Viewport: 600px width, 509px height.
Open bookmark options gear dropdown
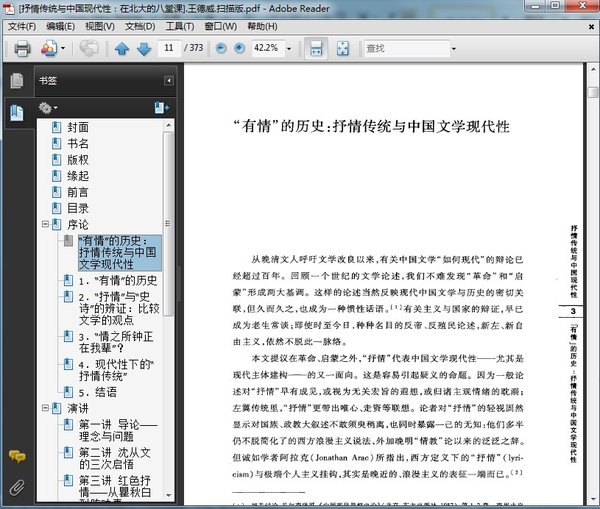click(x=48, y=107)
